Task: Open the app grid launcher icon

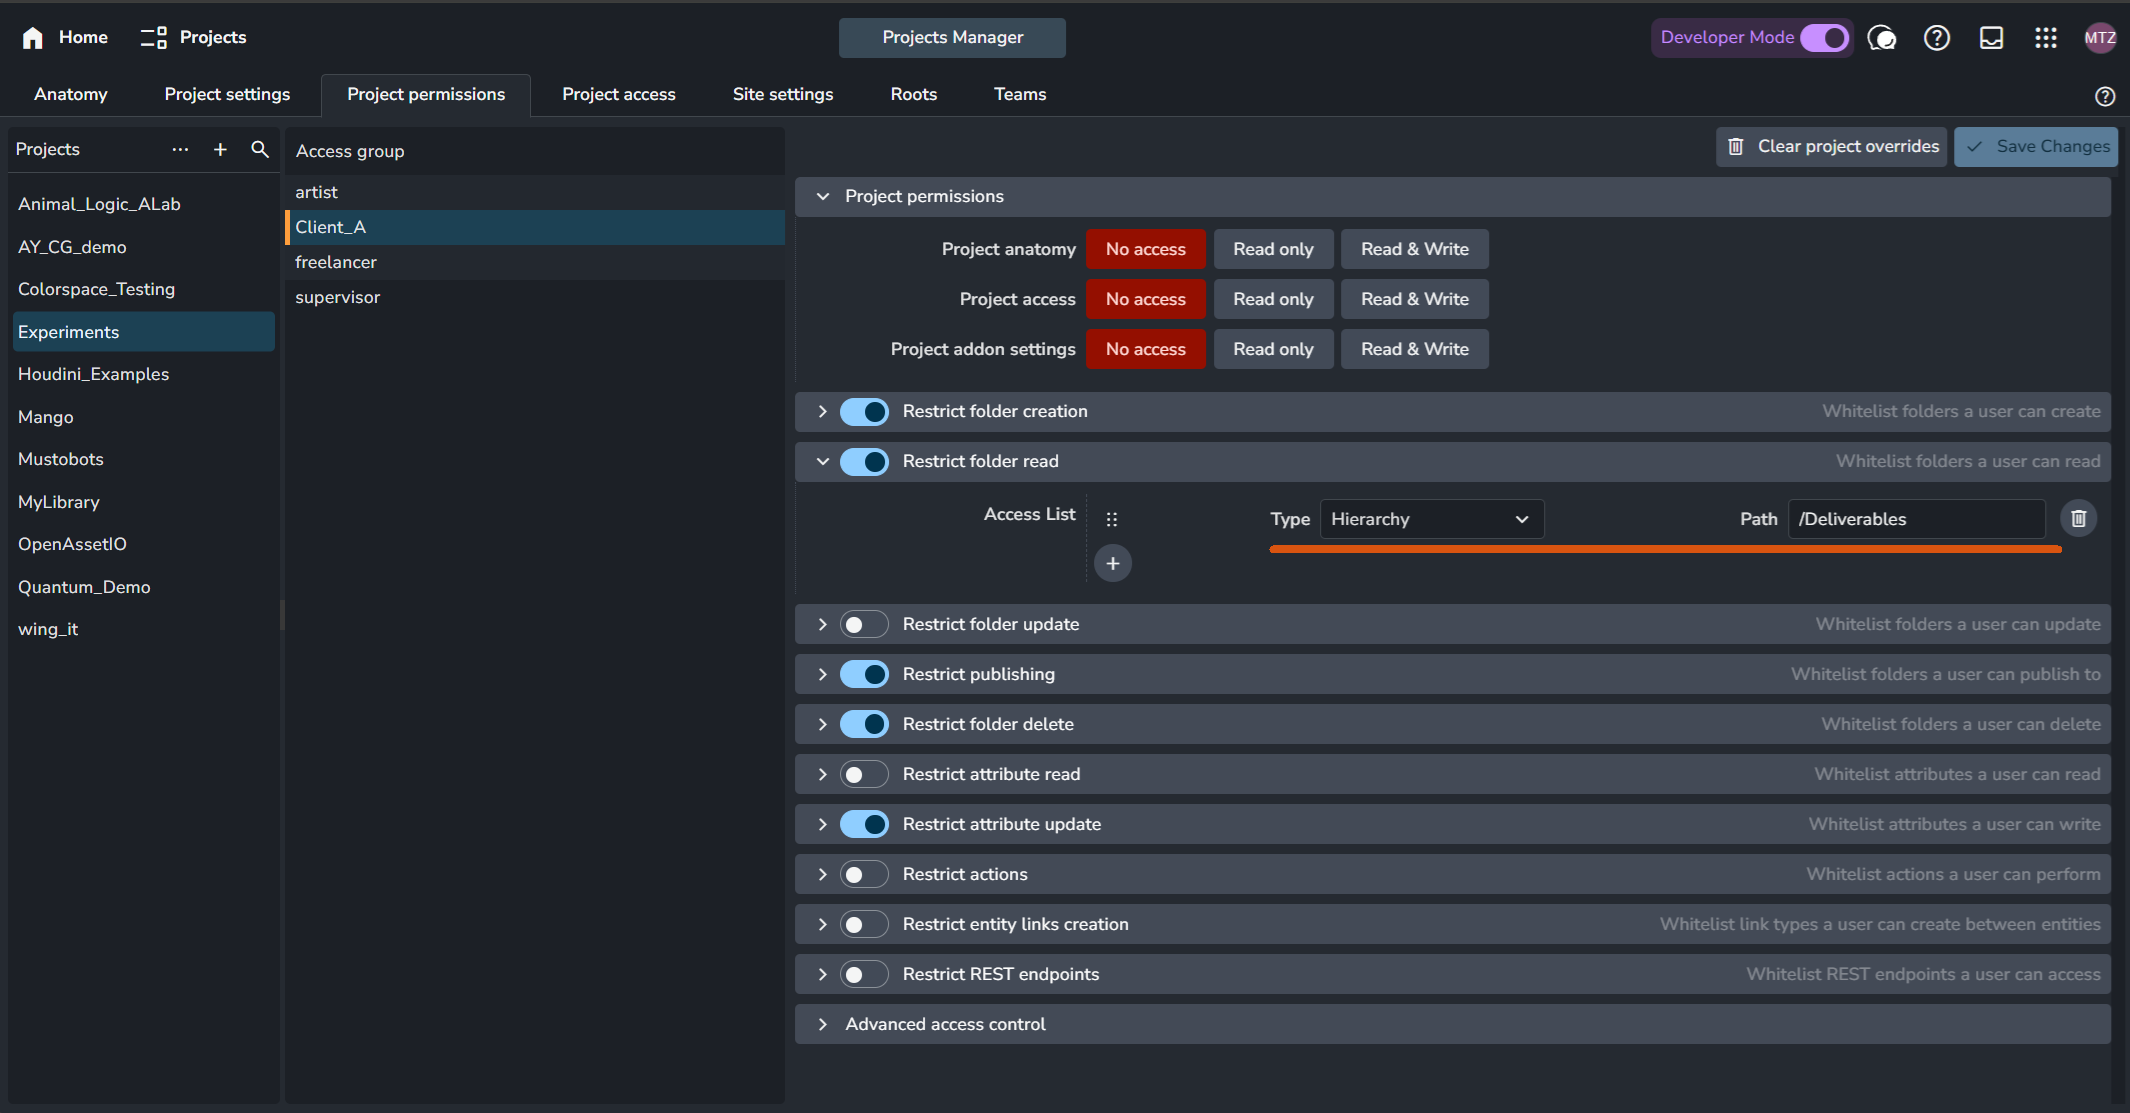Action: pyautogui.click(x=2045, y=38)
